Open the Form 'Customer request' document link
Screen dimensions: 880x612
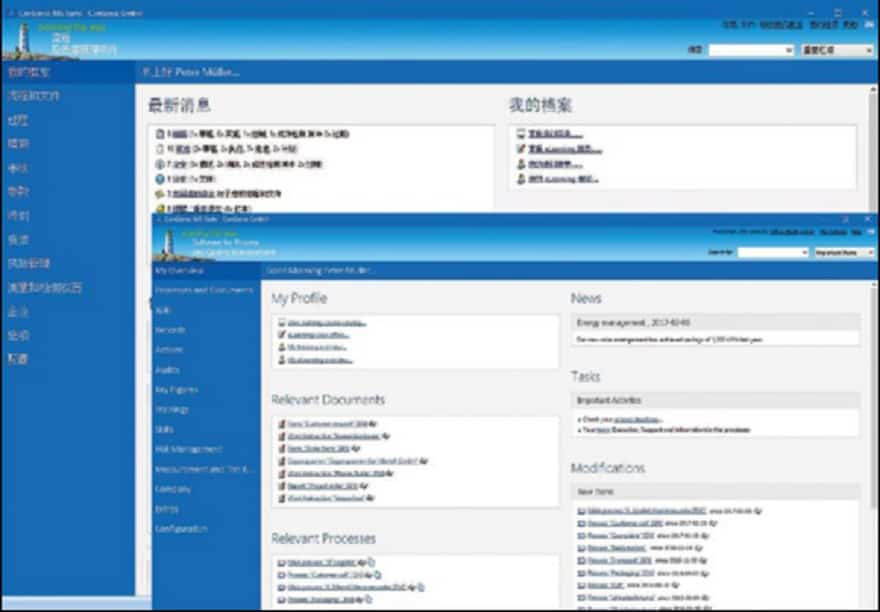(328, 424)
